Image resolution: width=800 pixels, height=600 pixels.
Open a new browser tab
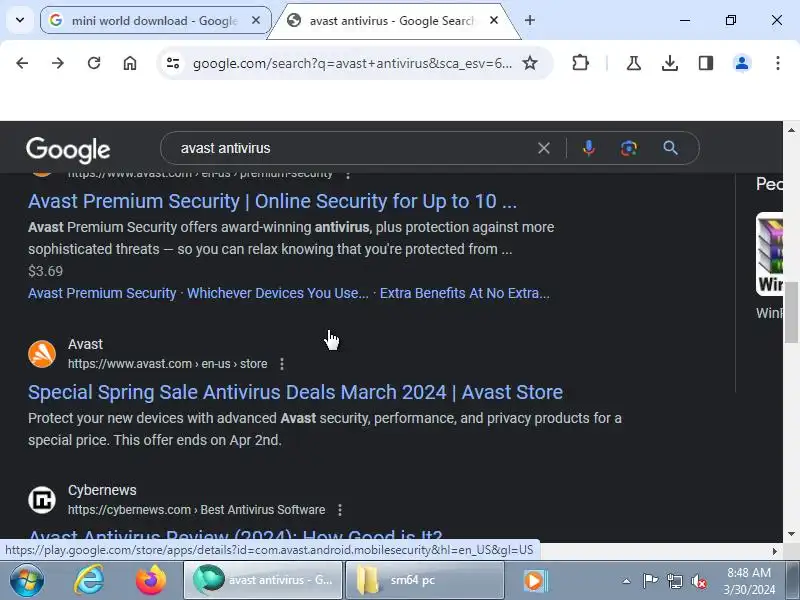click(530, 20)
